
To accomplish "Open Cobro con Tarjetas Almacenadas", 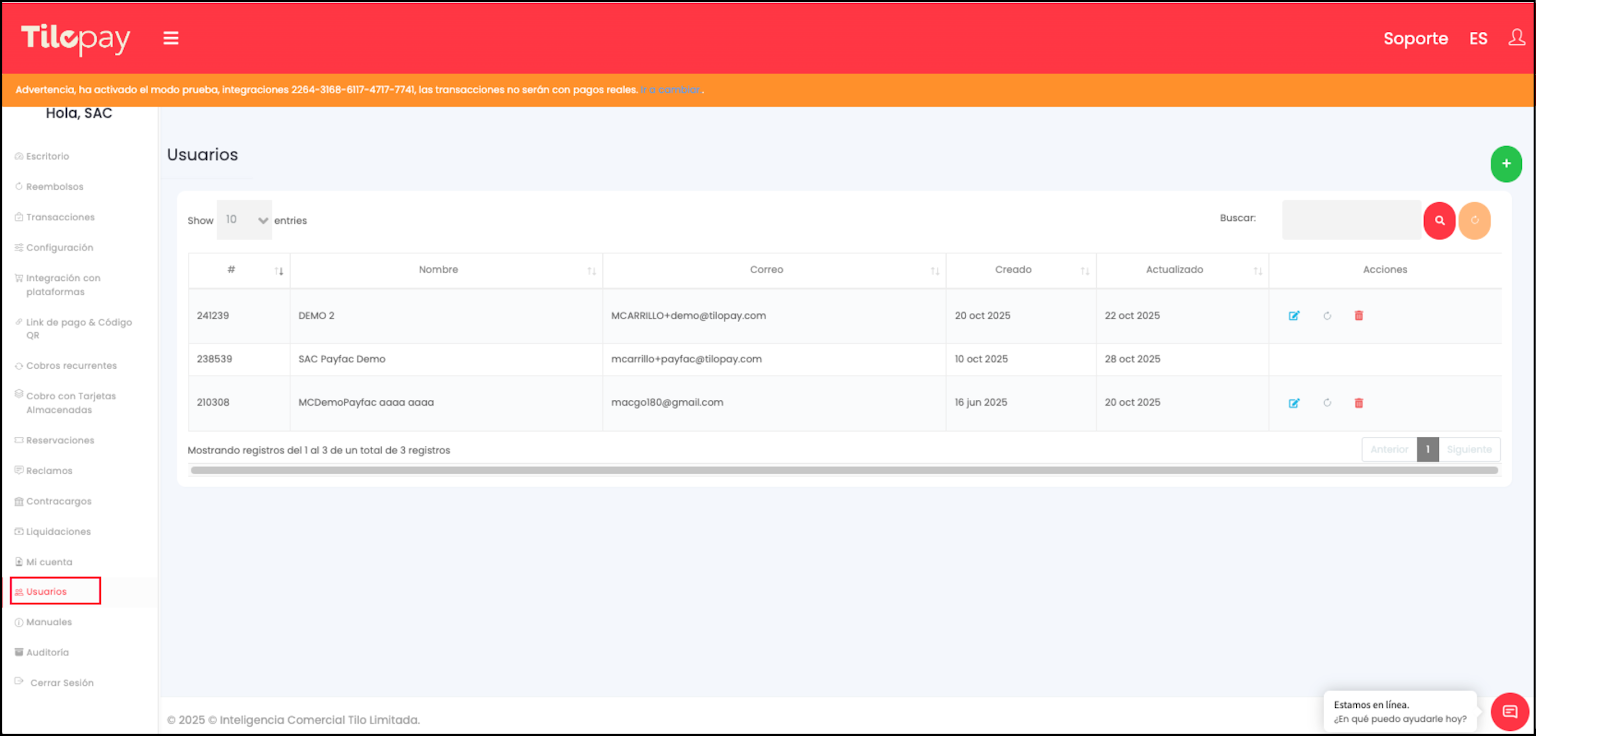I will click(x=65, y=403).
